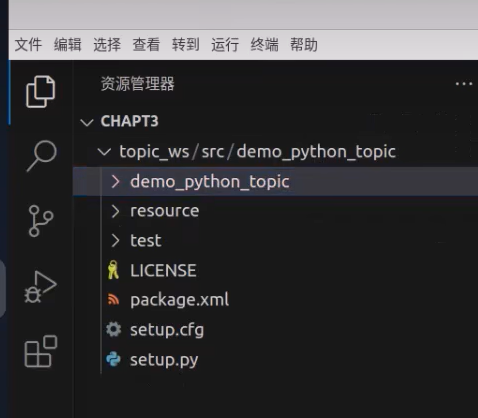Open the Explorer view in activity bar
The height and width of the screenshot is (418, 478).
tap(40, 92)
